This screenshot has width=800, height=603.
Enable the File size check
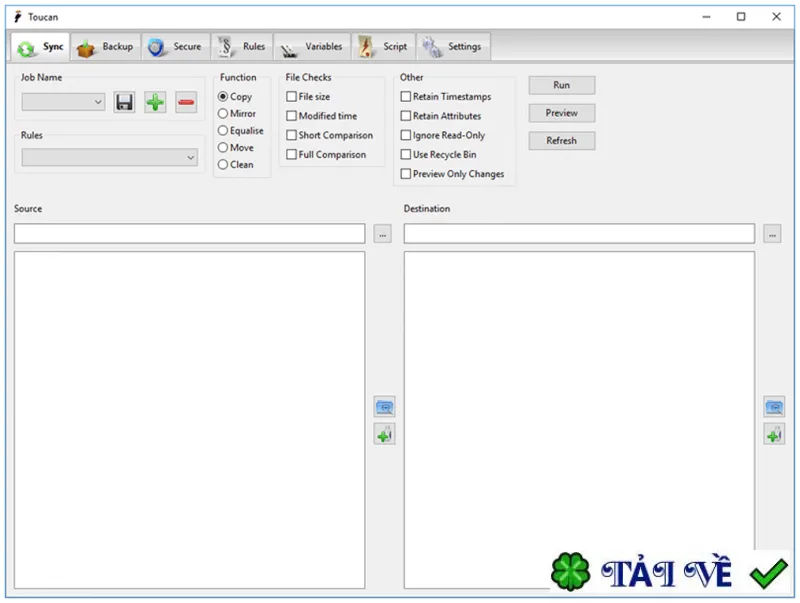308,96
